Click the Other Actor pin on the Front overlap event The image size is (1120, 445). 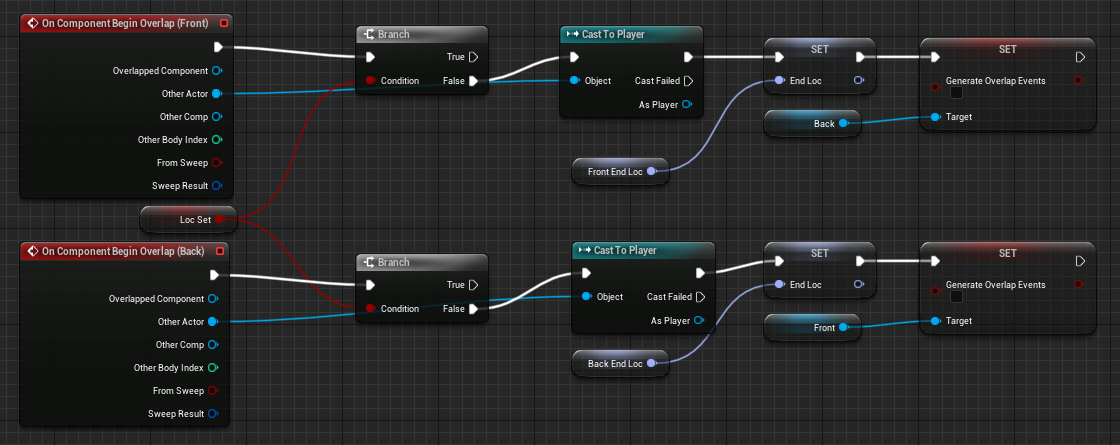click(217, 94)
